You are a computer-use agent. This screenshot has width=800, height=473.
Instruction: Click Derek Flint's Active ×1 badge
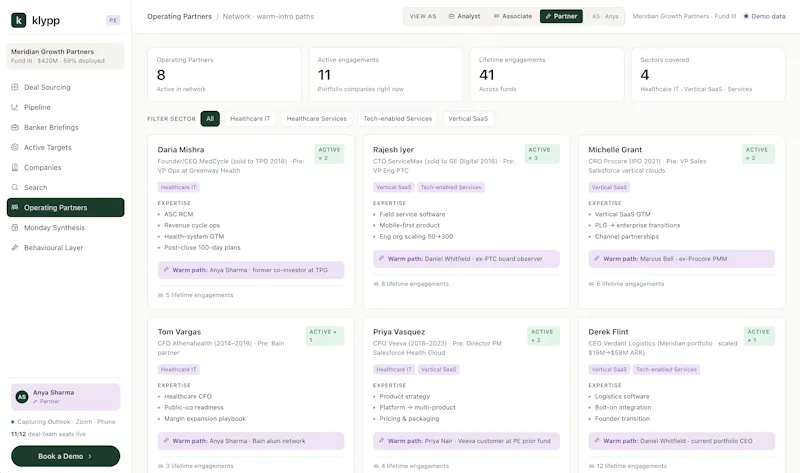(x=759, y=336)
